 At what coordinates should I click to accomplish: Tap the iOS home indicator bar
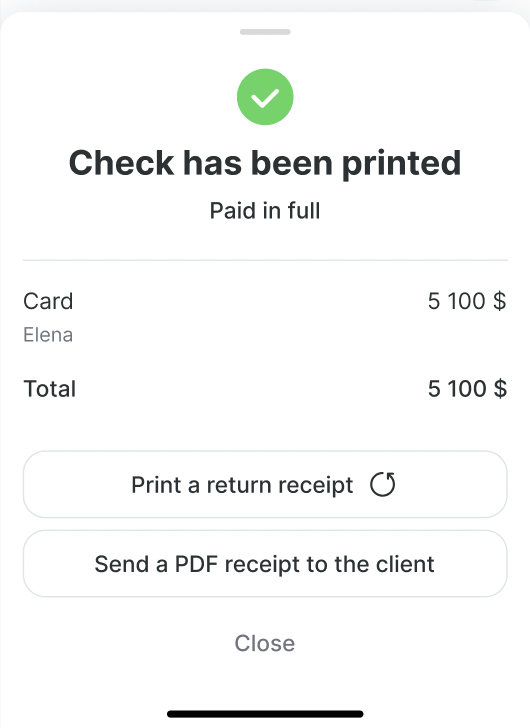pyautogui.click(x=265, y=714)
